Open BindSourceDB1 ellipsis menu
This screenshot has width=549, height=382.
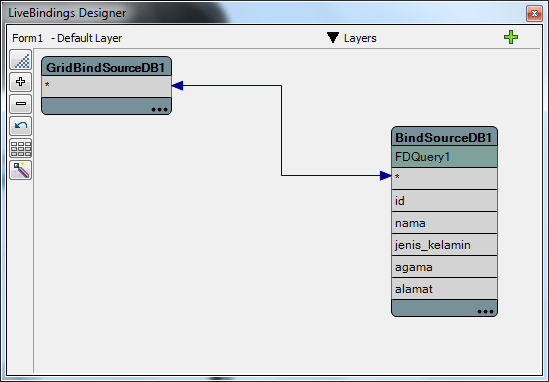485,312
